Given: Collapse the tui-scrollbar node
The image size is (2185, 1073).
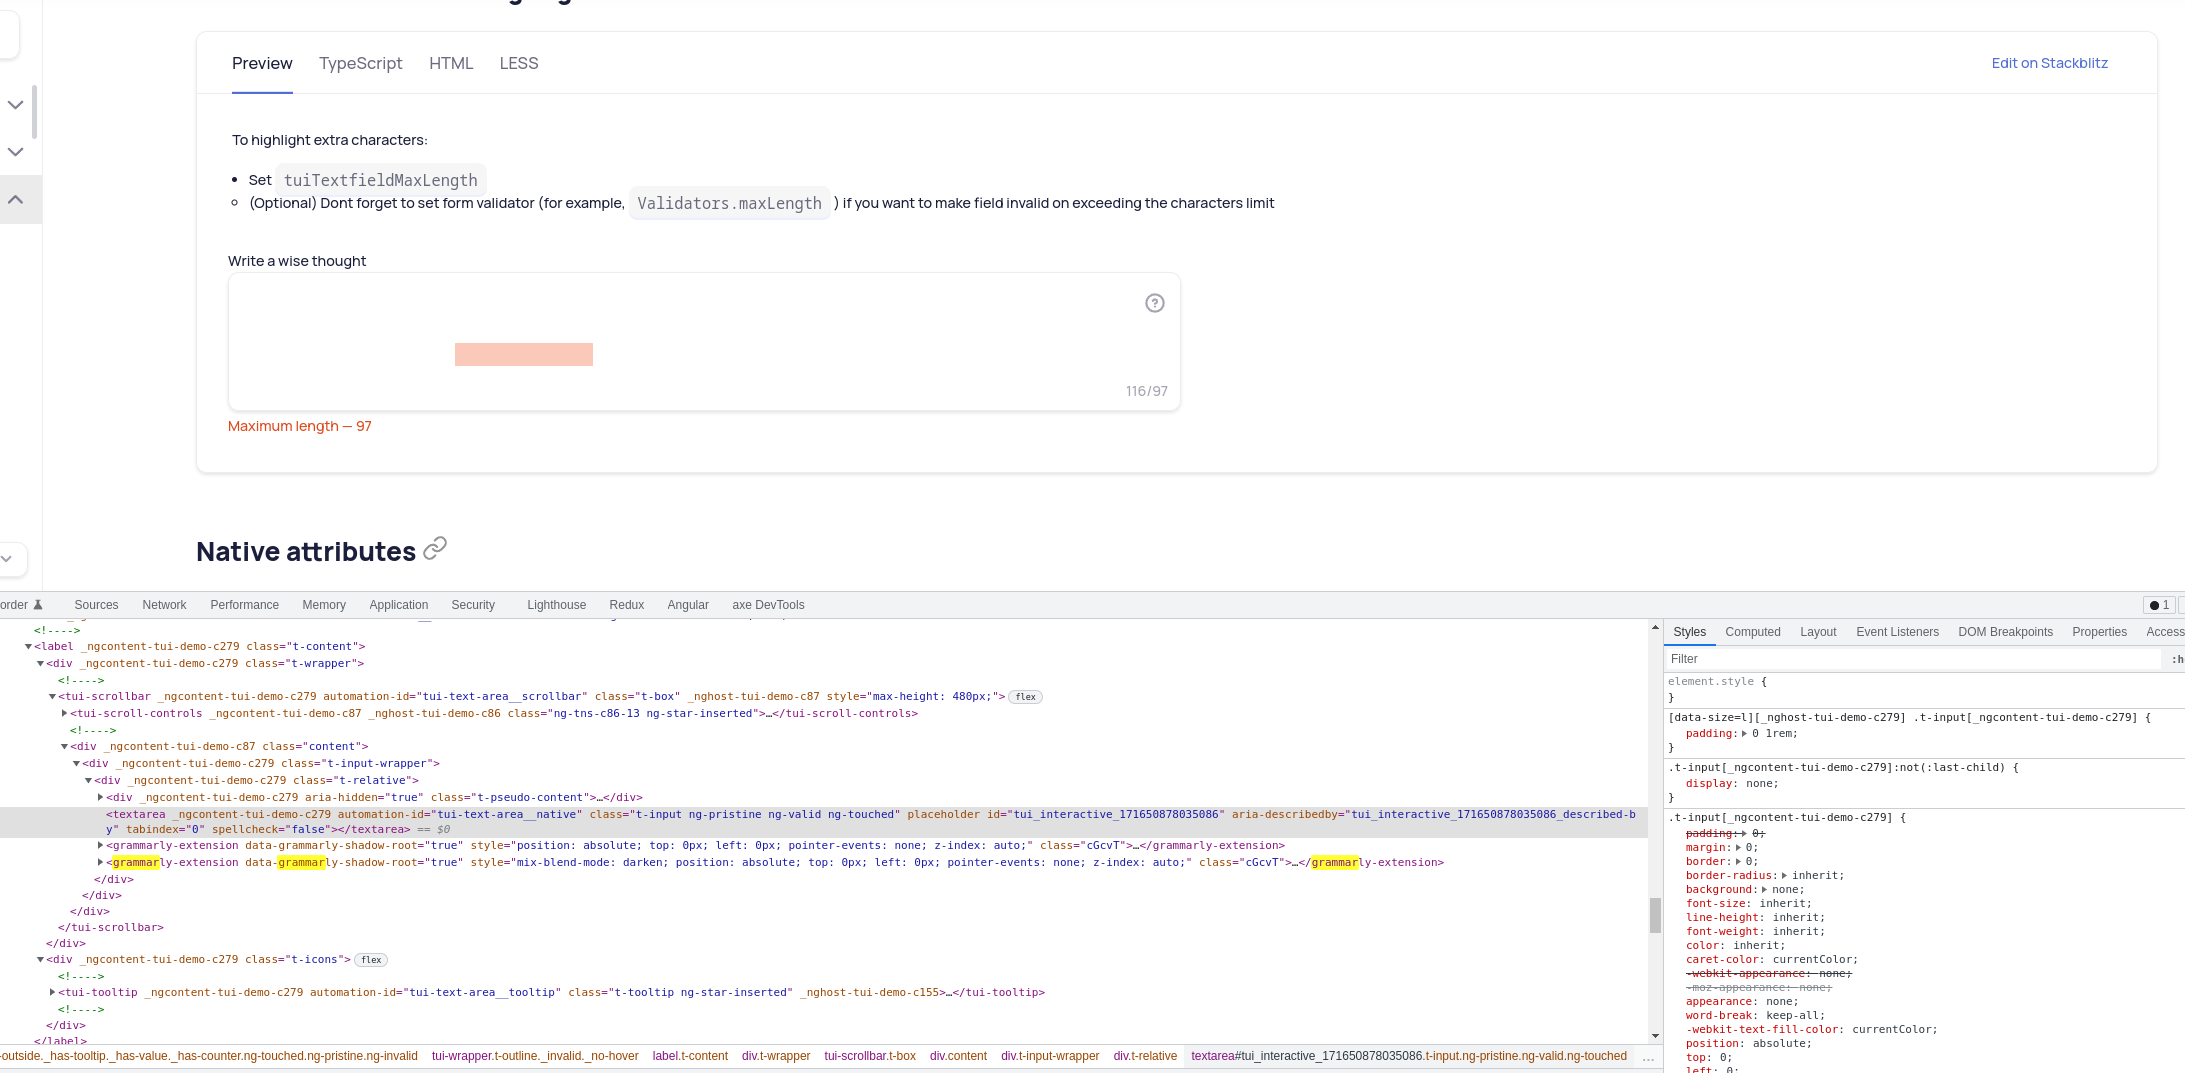Looking at the screenshot, I should (52, 697).
